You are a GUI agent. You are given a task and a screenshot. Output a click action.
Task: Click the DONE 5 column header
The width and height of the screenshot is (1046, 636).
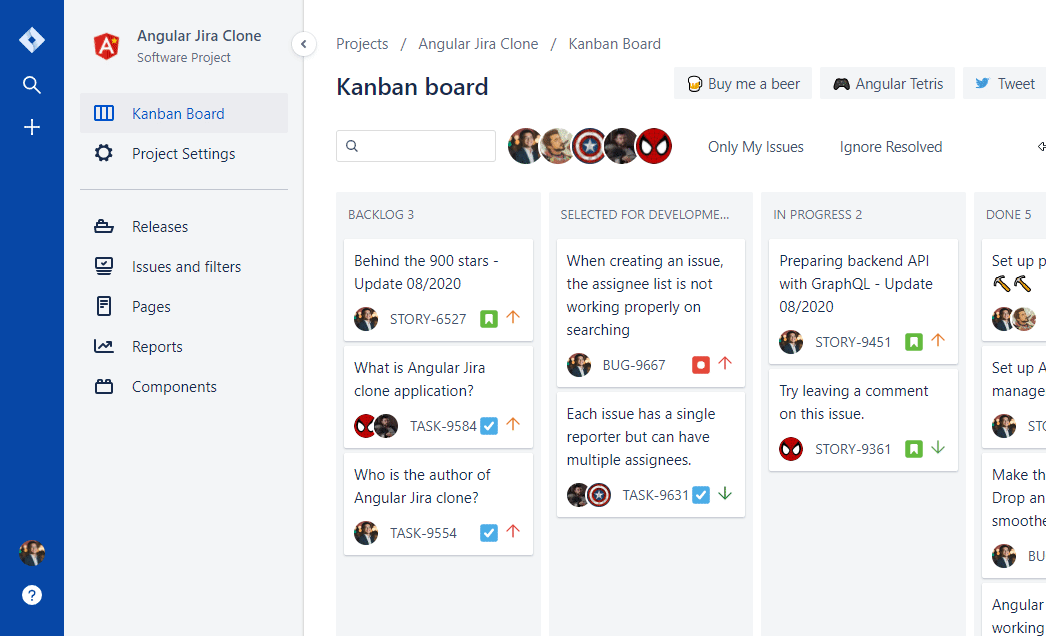[x=1008, y=215]
